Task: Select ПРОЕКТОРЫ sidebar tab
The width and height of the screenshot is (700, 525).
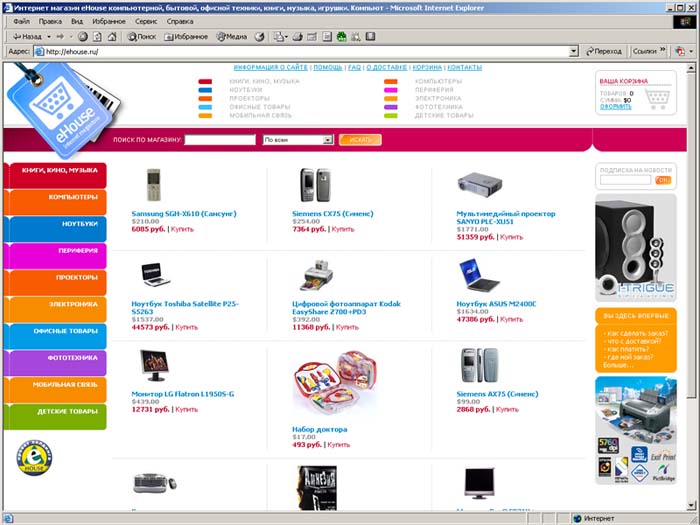Action: coord(55,283)
